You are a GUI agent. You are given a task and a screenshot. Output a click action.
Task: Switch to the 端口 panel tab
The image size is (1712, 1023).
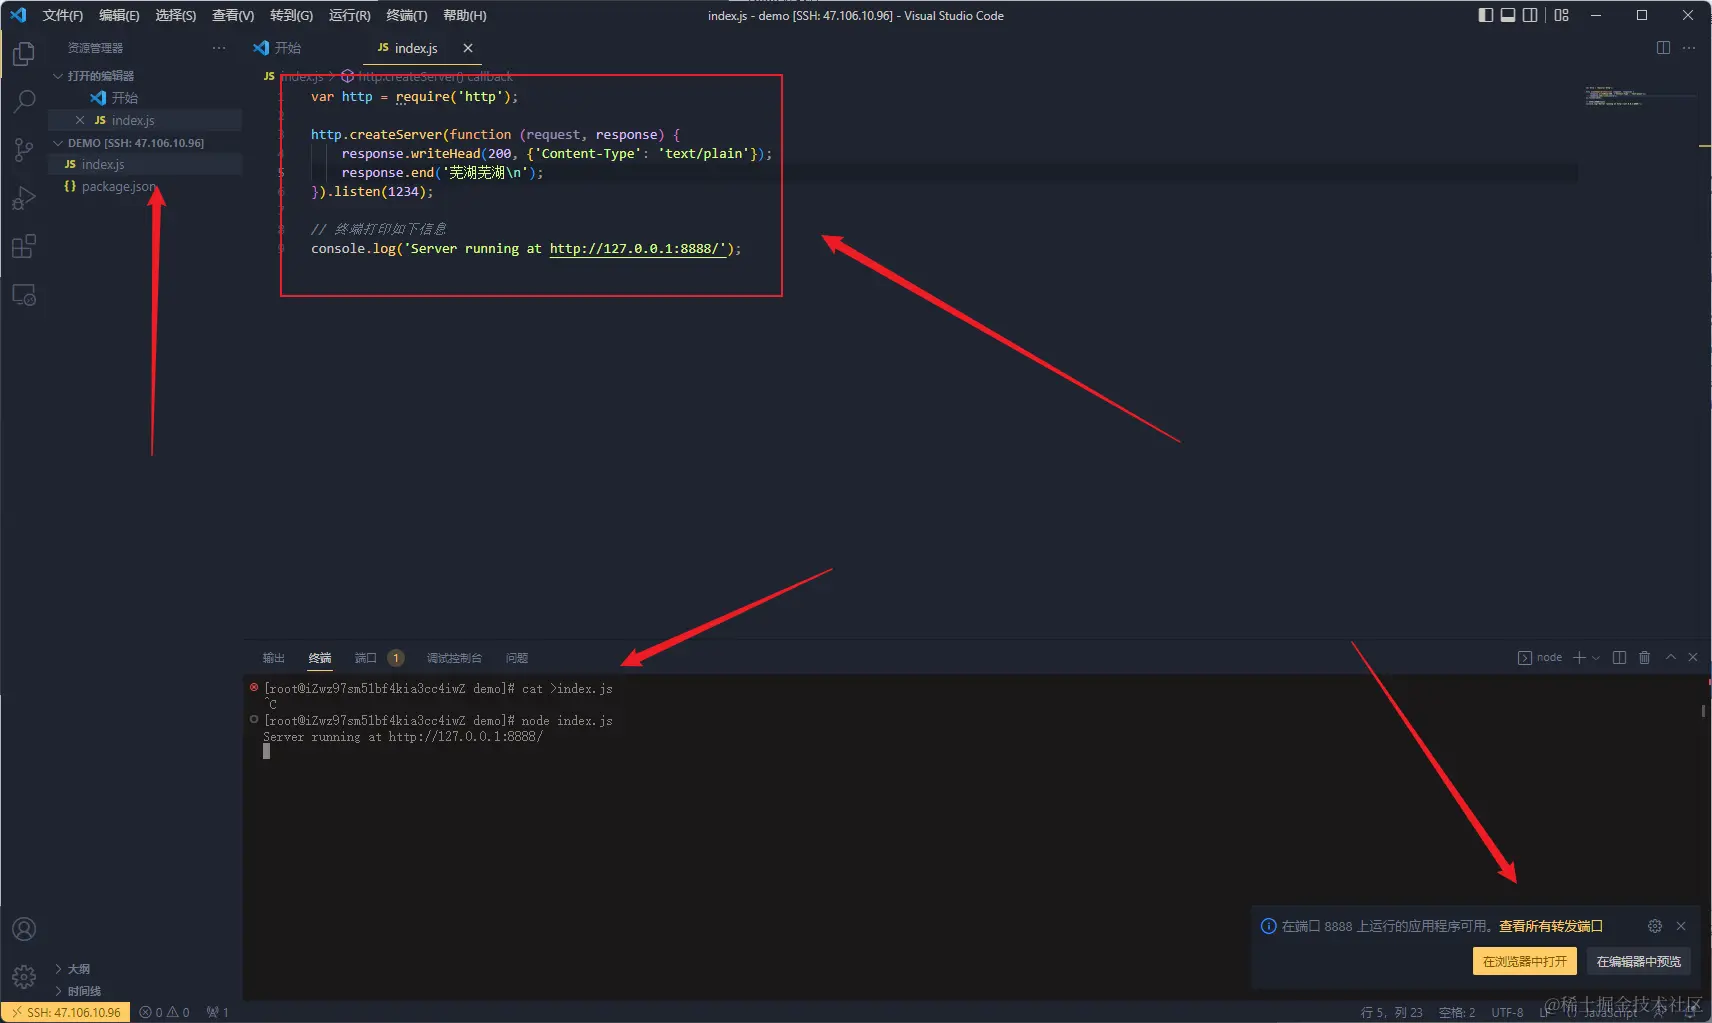(x=378, y=658)
